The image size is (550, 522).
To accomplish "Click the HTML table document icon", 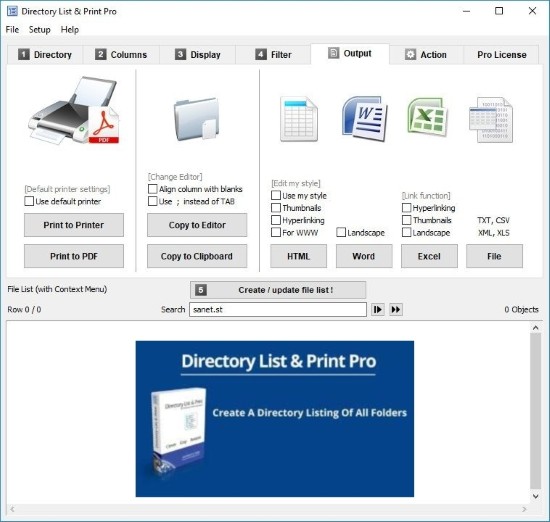I will [299, 119].
